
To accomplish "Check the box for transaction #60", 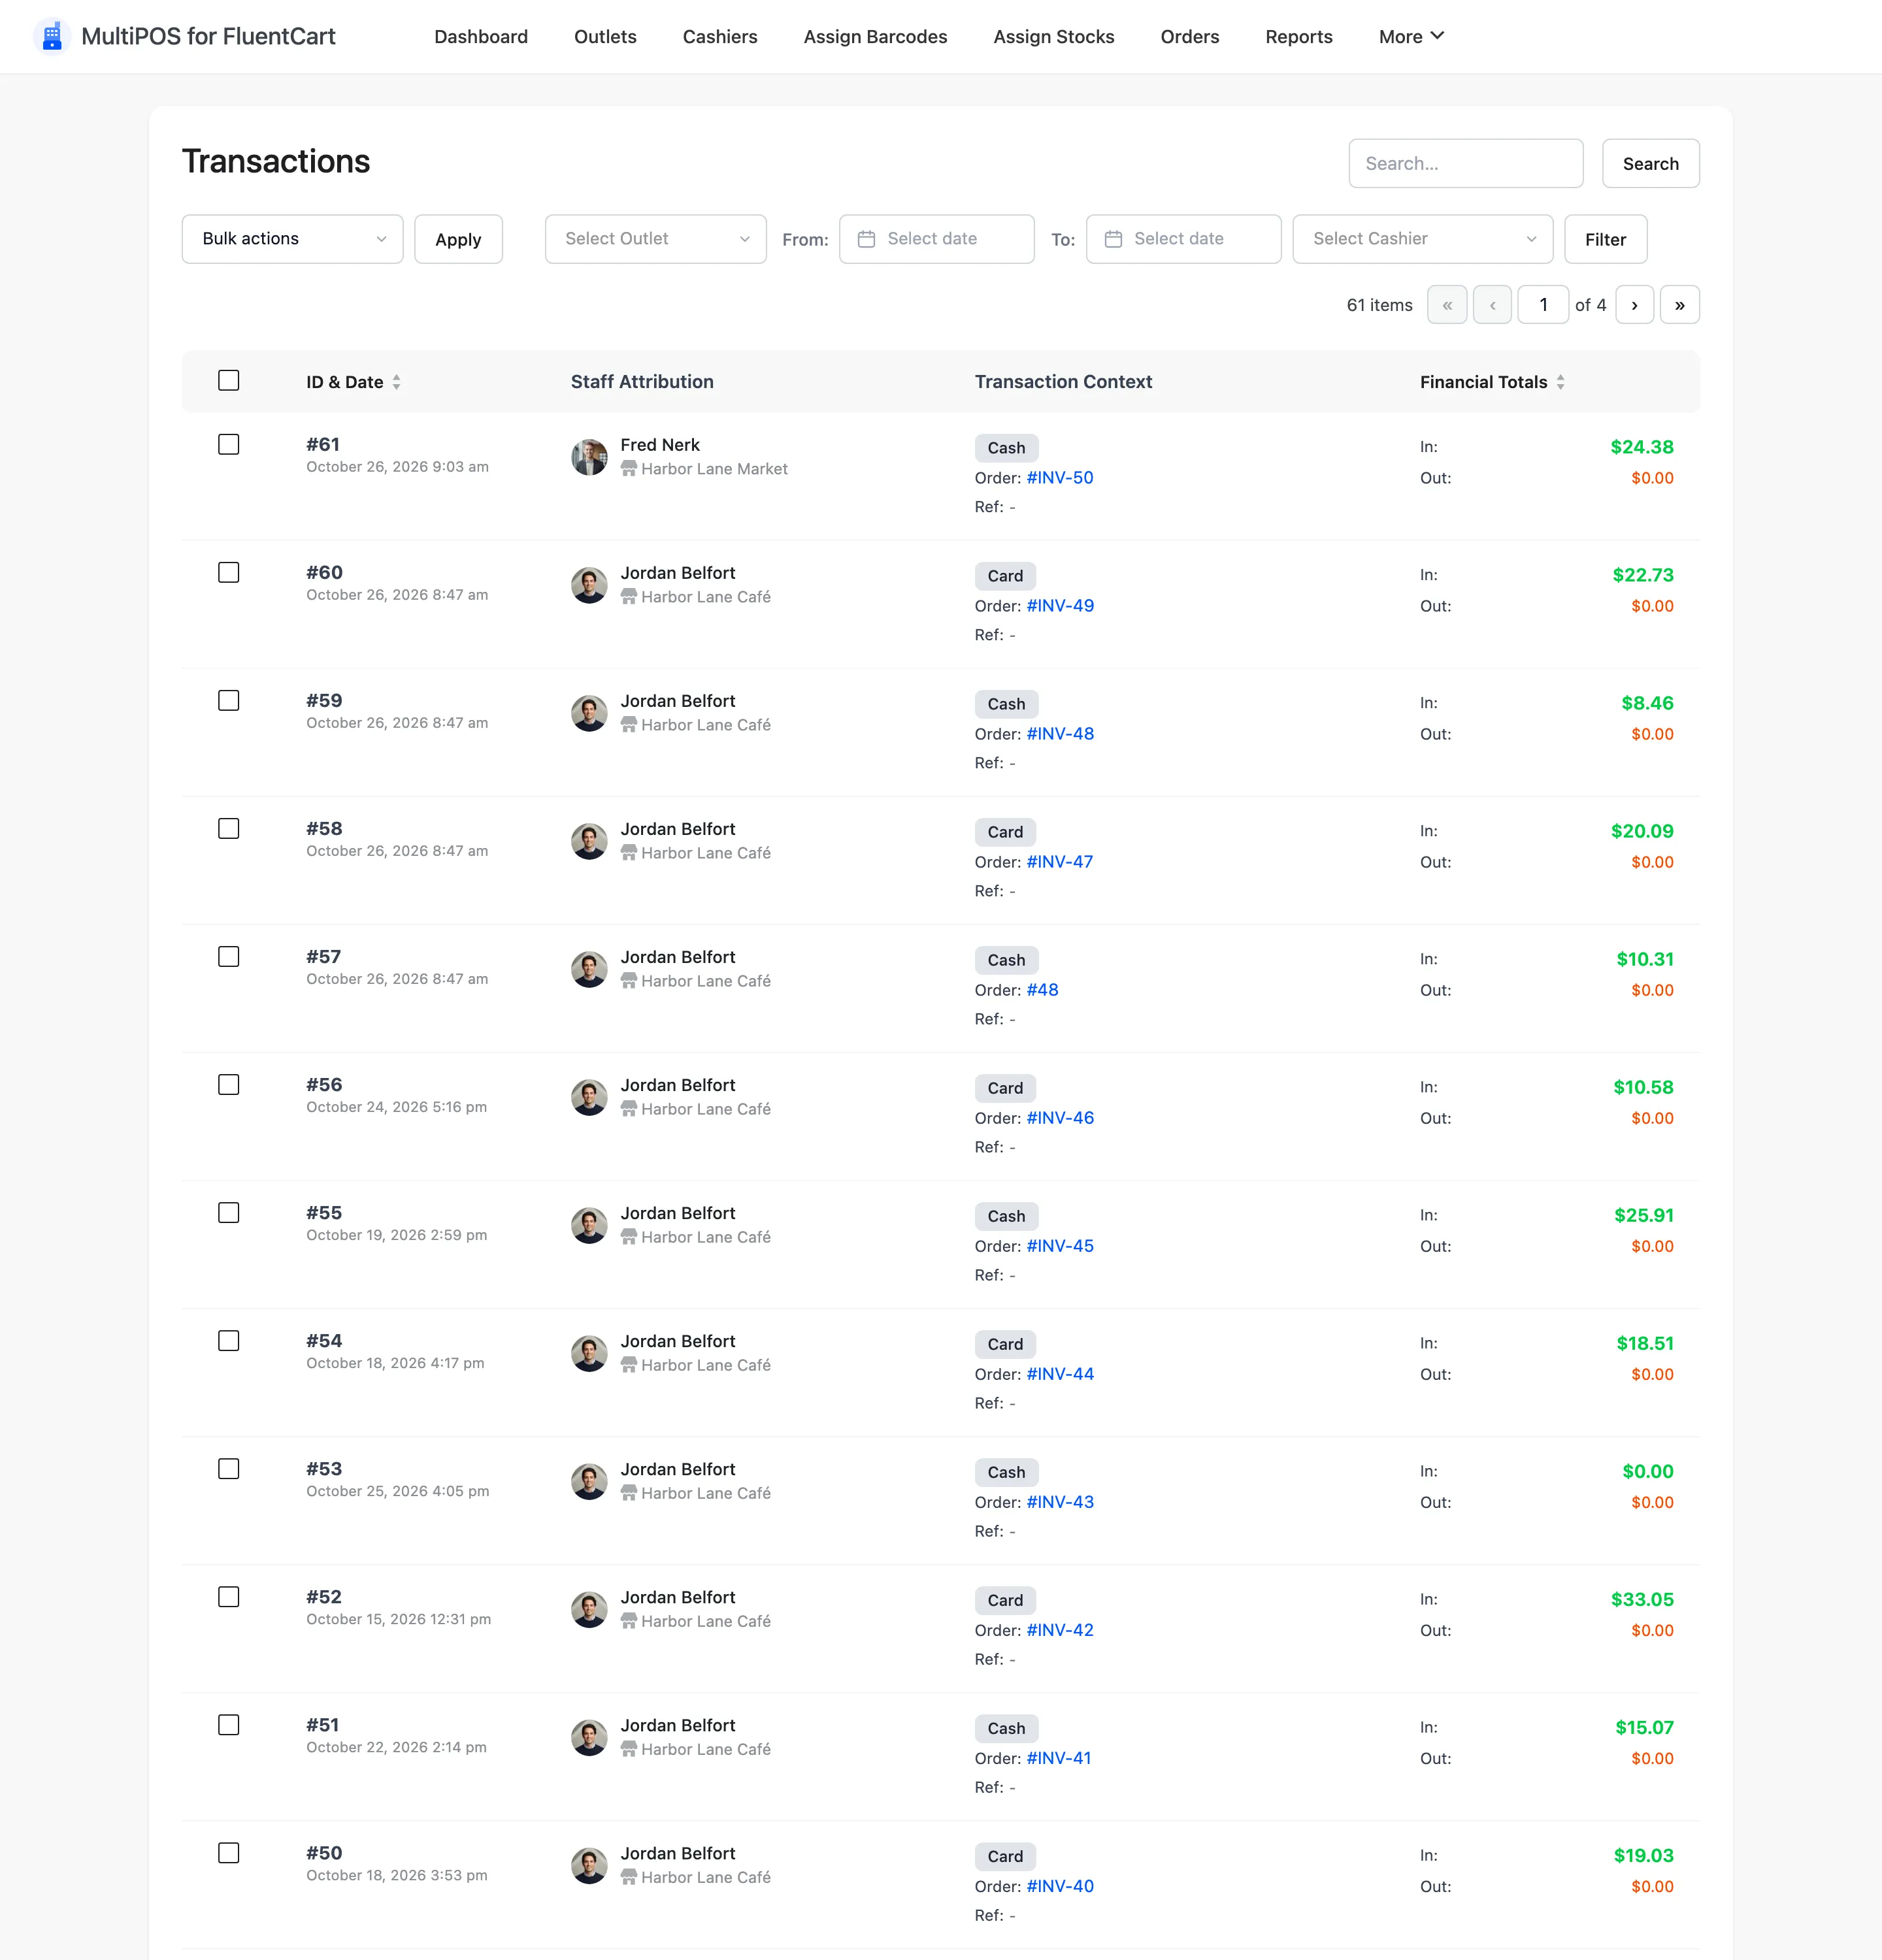I will coord(229,572).
